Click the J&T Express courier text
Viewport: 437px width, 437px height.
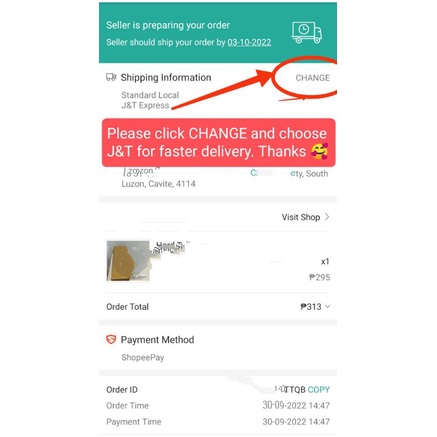coord(145,105)
